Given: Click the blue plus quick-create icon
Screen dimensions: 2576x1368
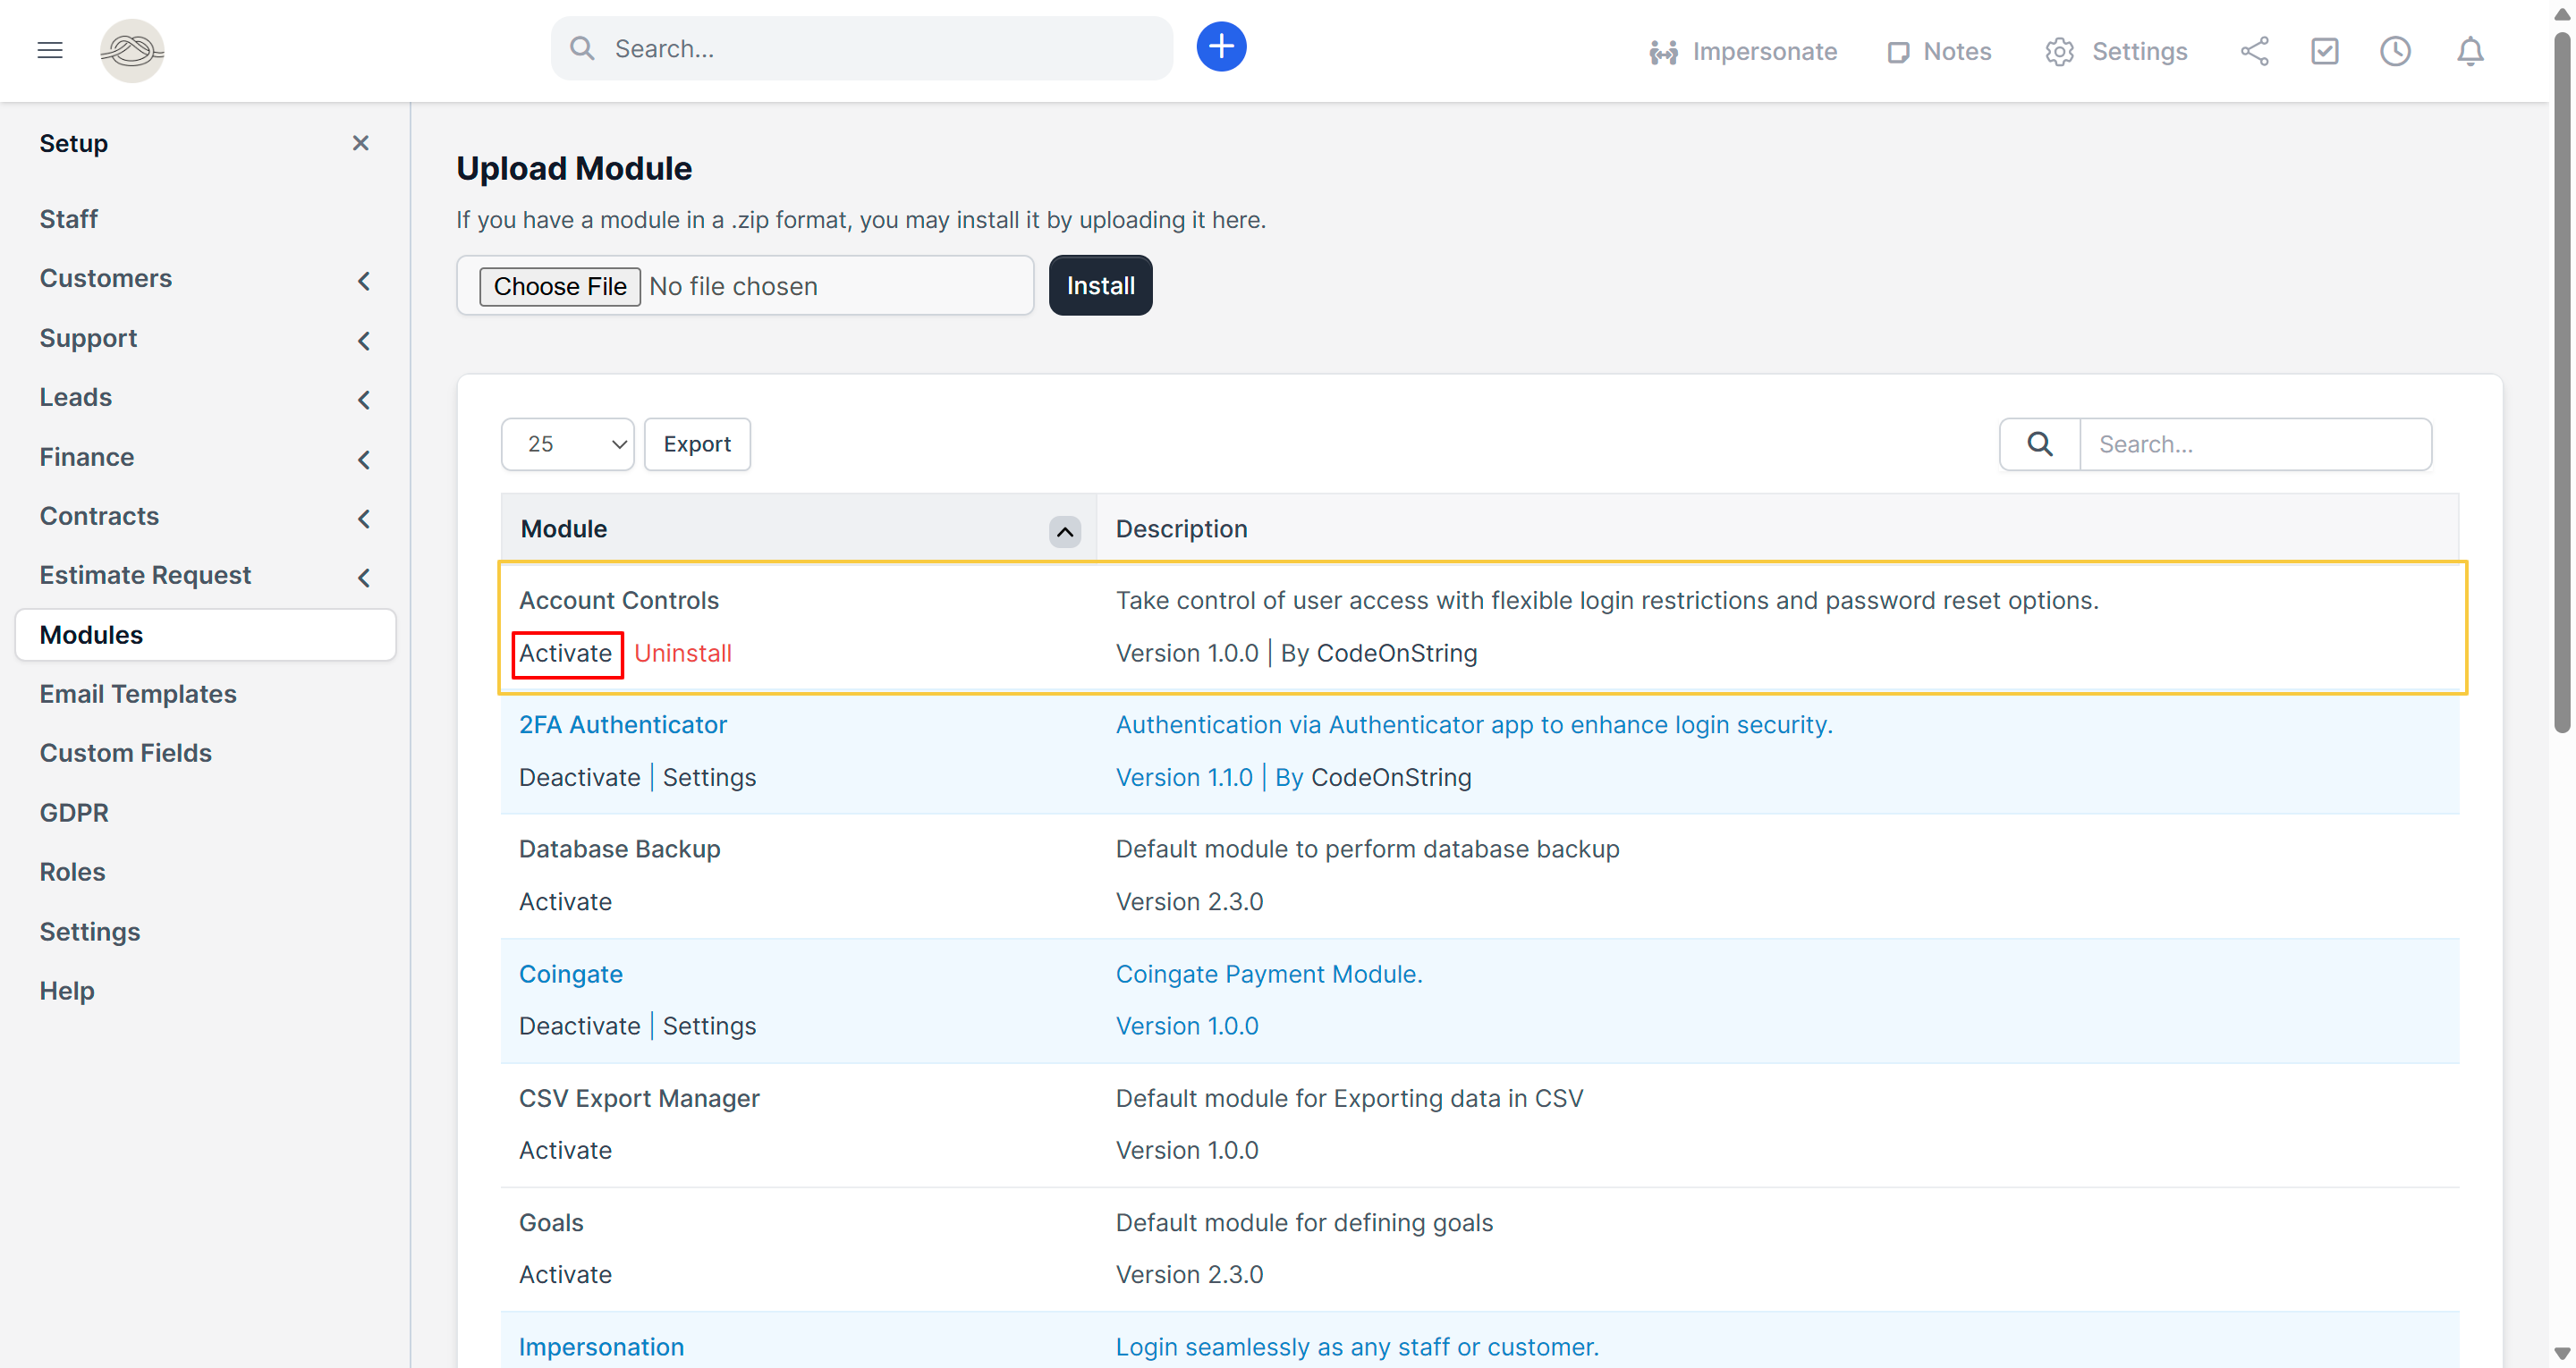Looking at the screenshot, I should [x=1221, y=47].
